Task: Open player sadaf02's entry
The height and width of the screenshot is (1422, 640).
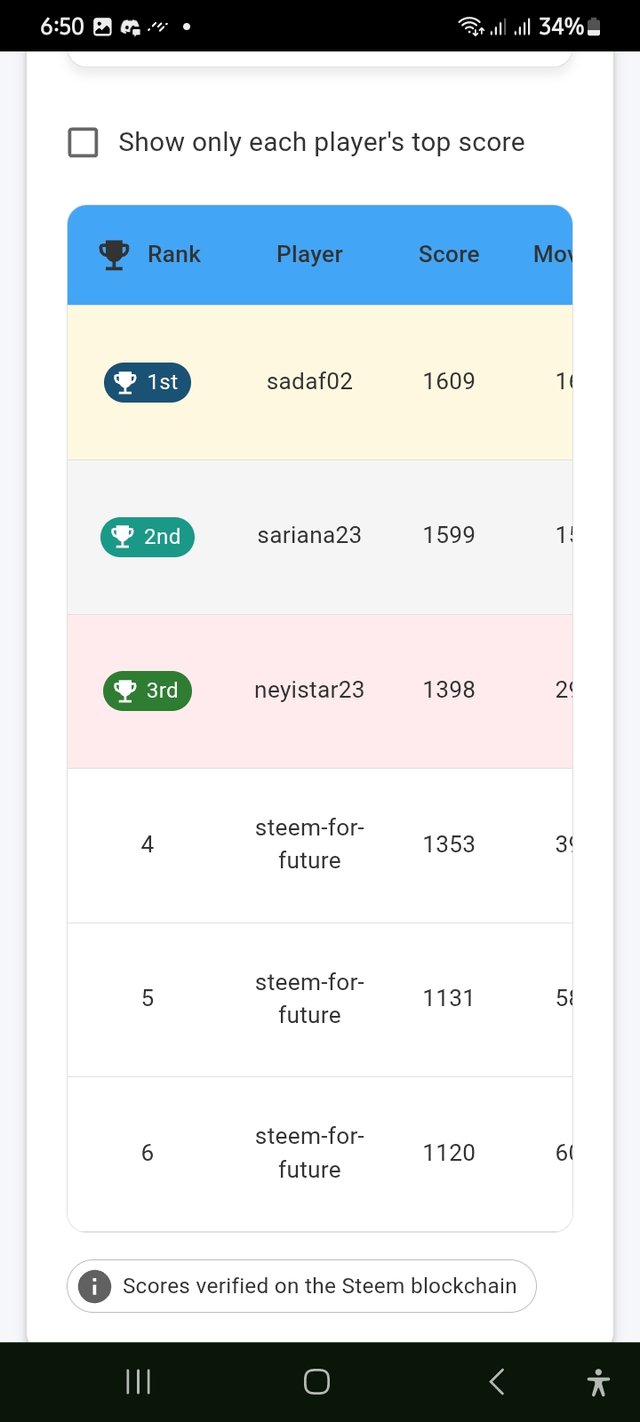Action: coord(309,382)
